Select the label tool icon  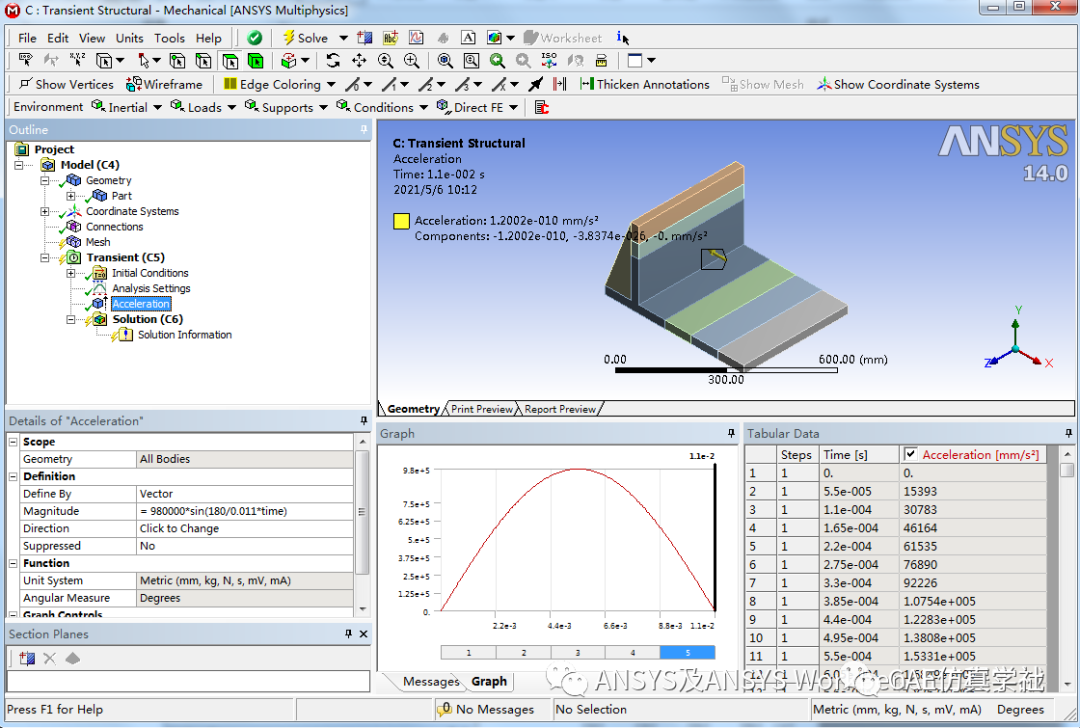(x=25, y=61)
